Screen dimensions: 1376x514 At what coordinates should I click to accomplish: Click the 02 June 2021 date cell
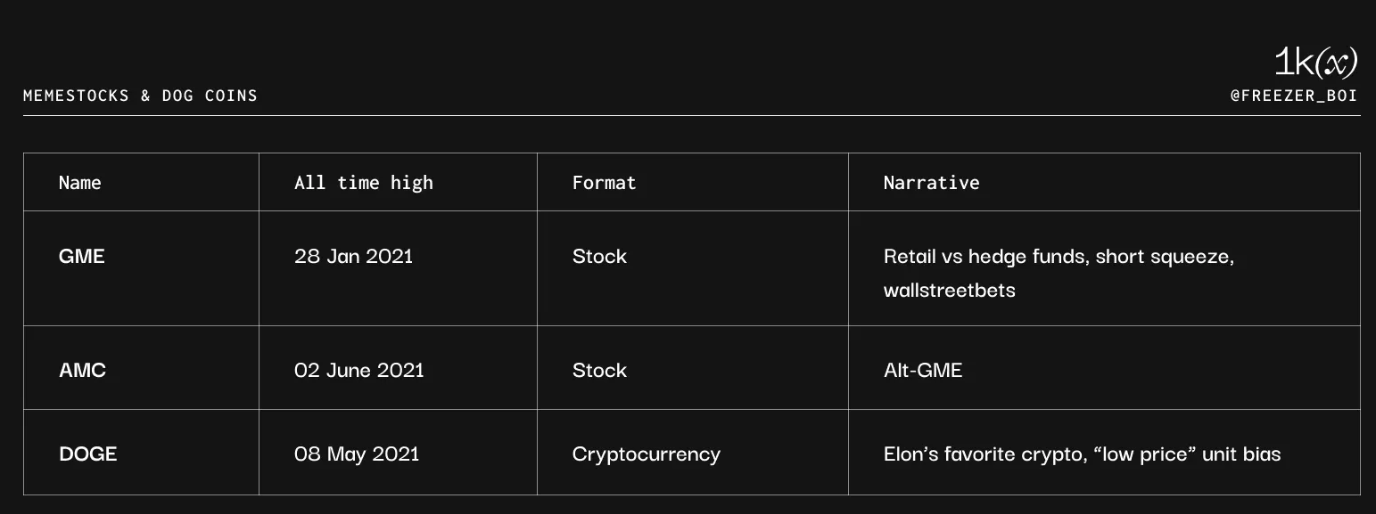359,370
